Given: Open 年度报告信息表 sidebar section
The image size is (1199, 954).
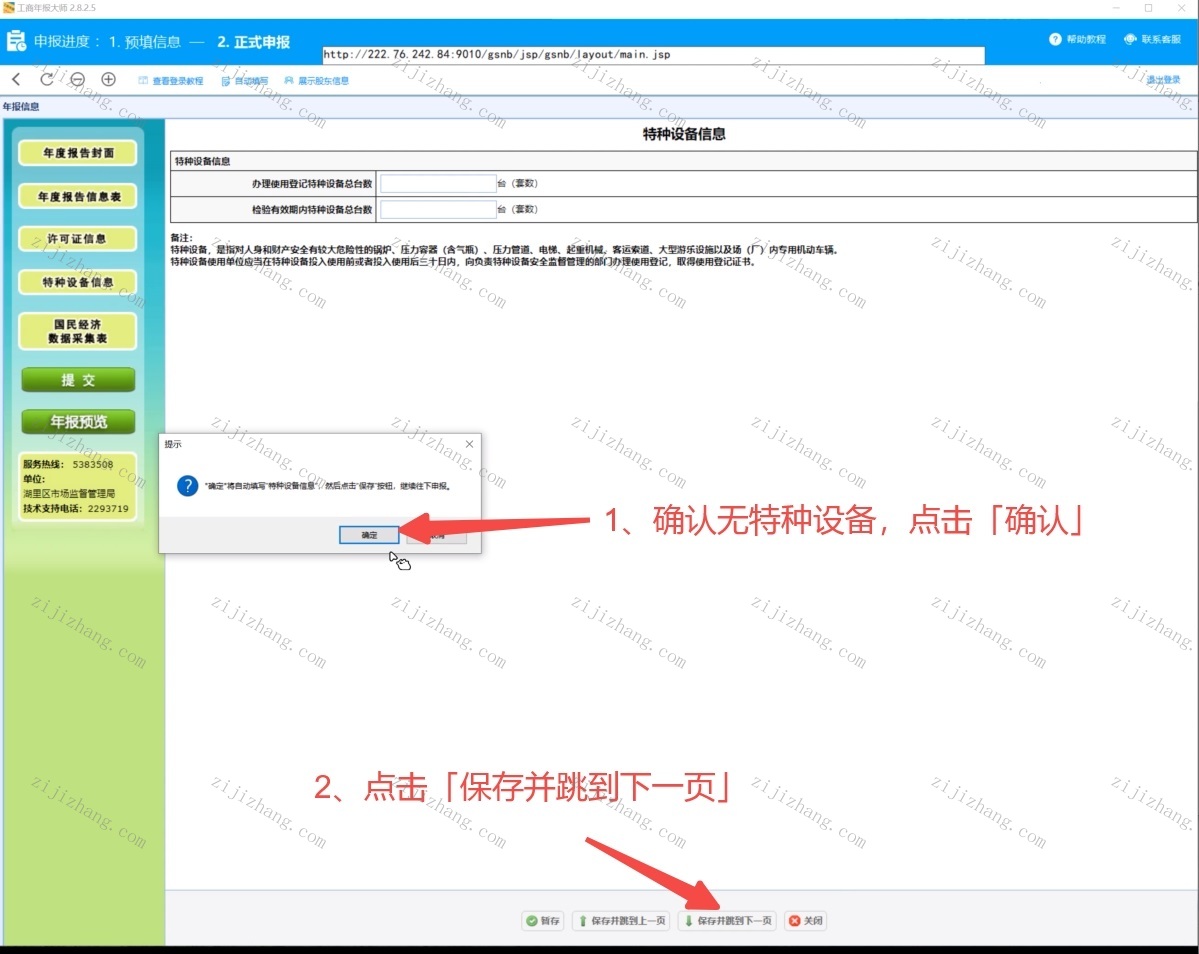Looking at the screenshot, I should pyautogui.click(x=78, y=196).
